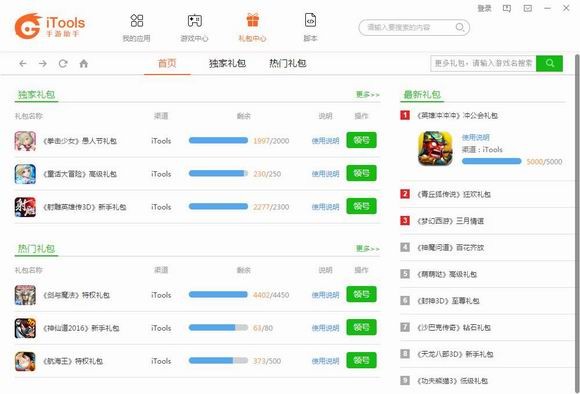This screenshot has width=580, height=394.
Task: Click the 《剑与魔法》特权礼包 name text
Action: [76, 295]
